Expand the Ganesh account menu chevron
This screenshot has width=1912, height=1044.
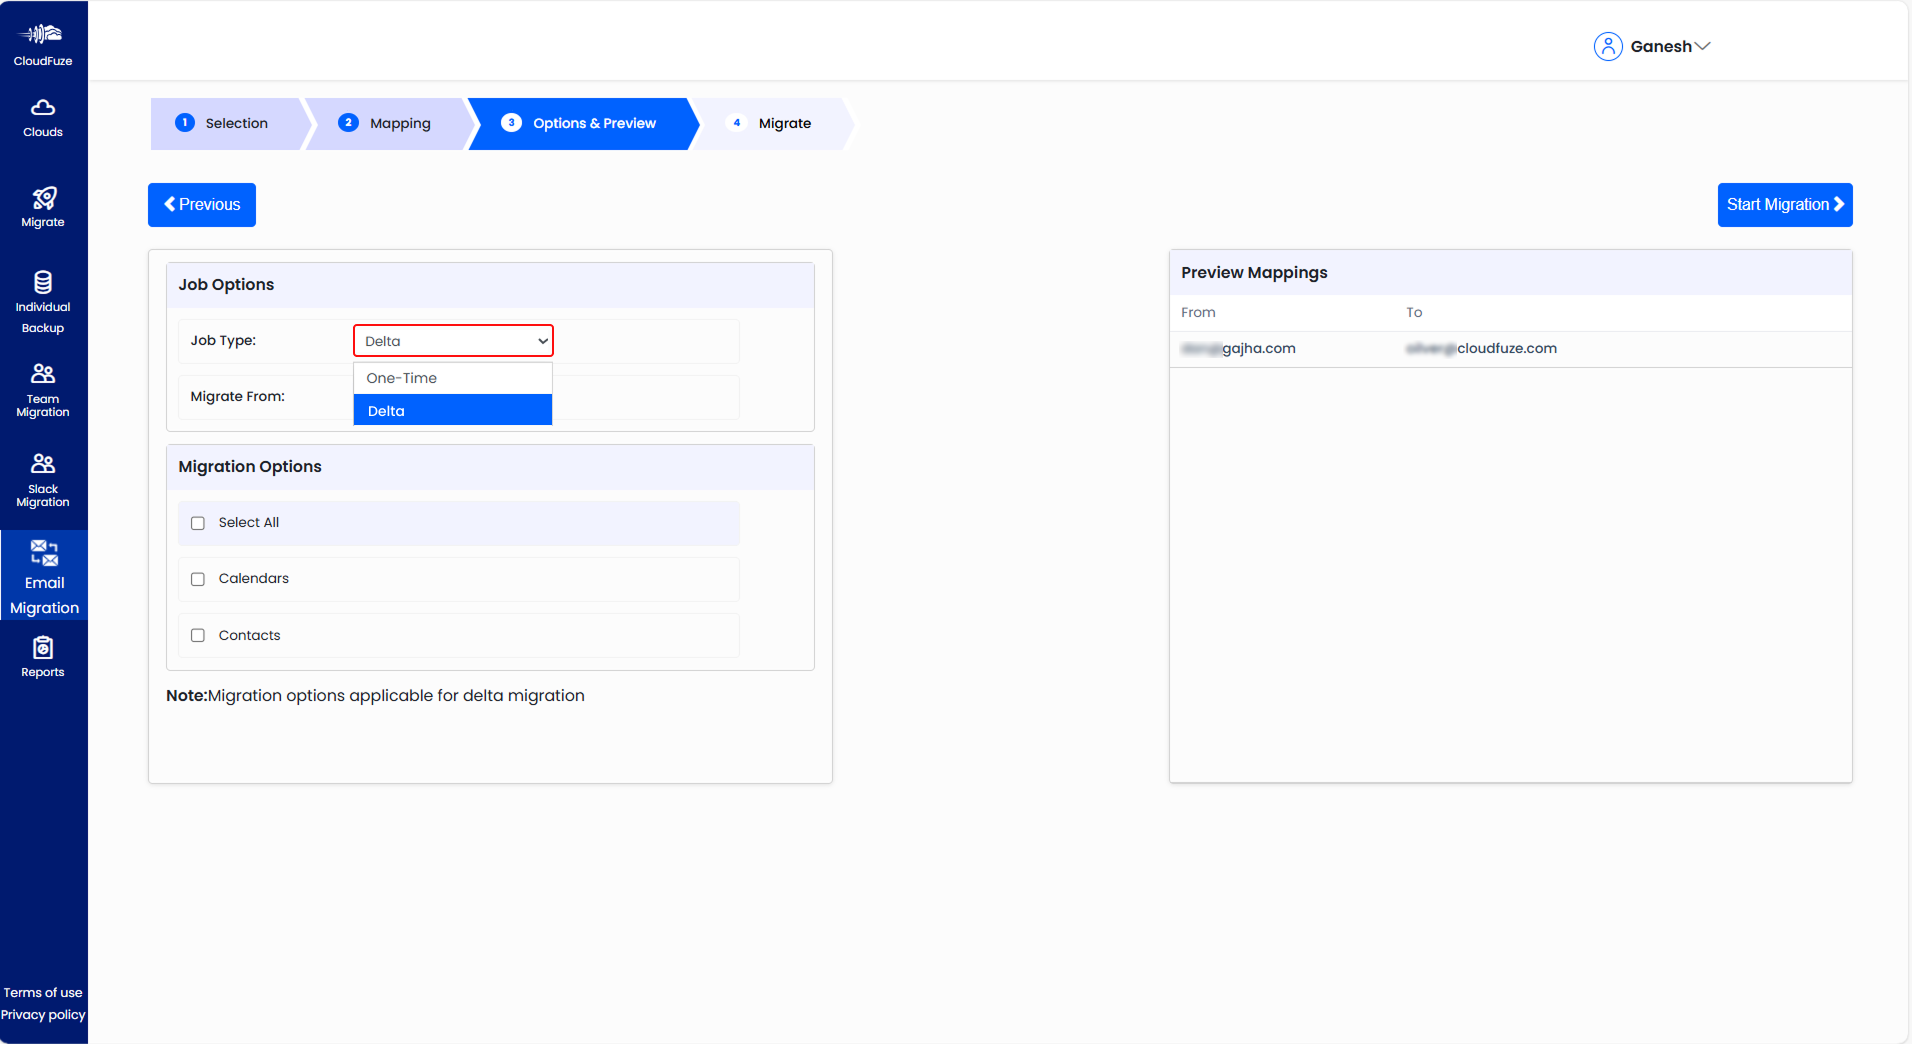pos(1702,47)
